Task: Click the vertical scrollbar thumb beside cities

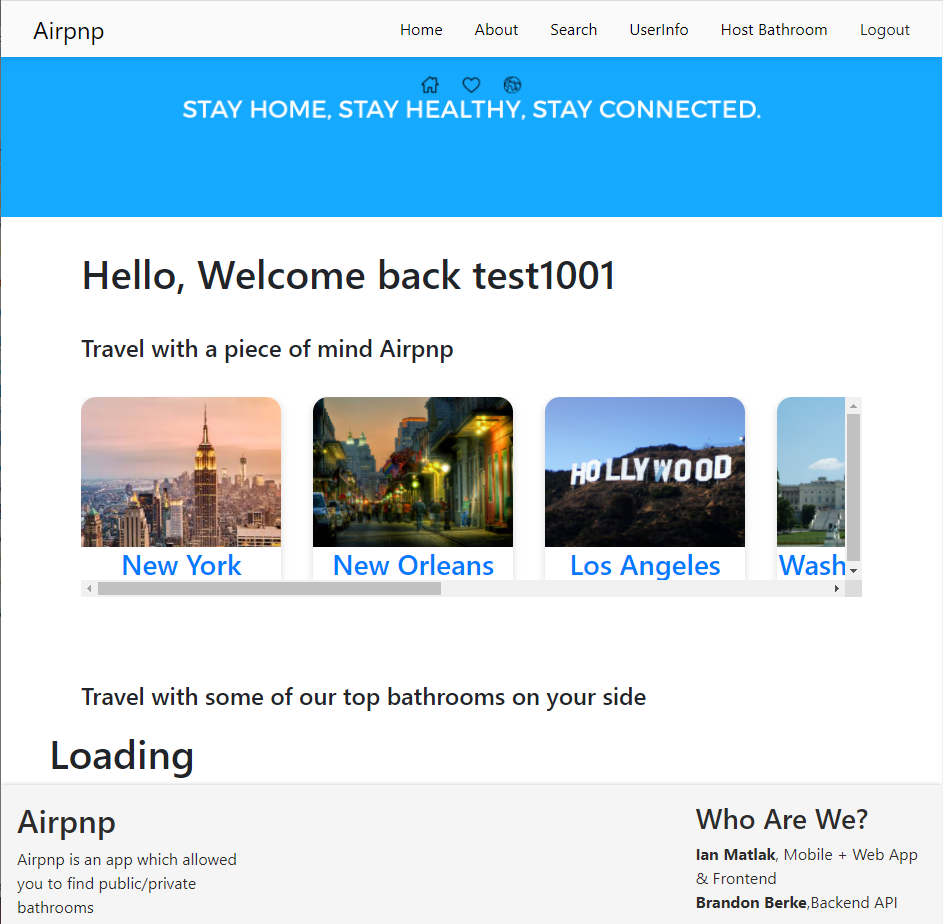Action: point(853,487)
